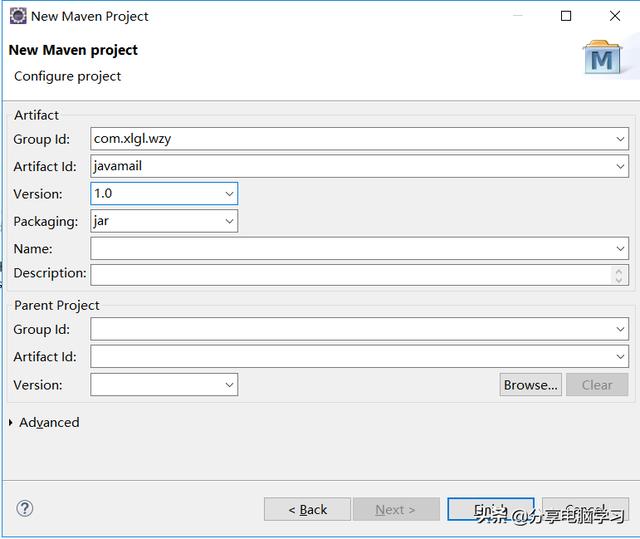Maximize the New Maven Project window
This screenshot has width=640, height=539.
(x=566, y=16)
